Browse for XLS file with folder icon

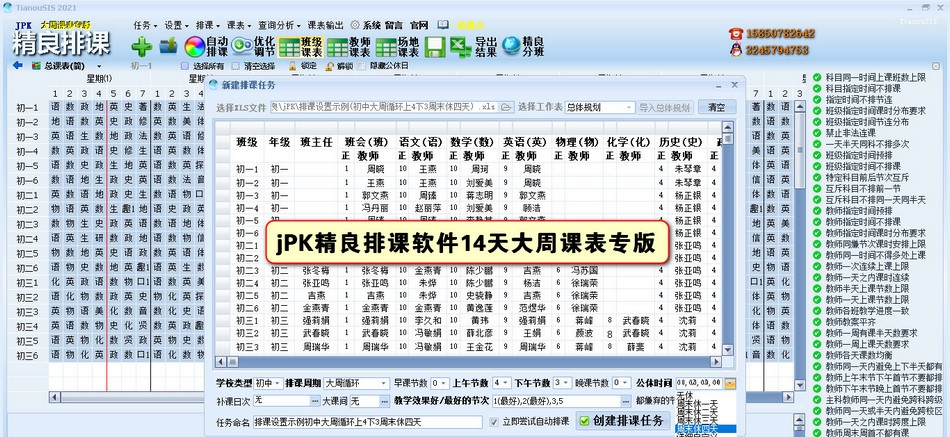(x=507, y=107)
